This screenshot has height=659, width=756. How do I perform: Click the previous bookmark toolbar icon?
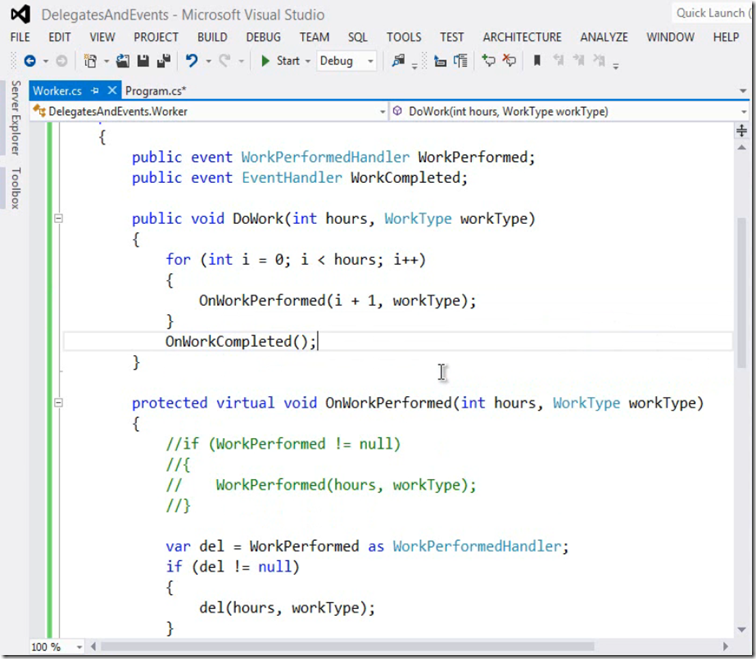click(558, 61)
